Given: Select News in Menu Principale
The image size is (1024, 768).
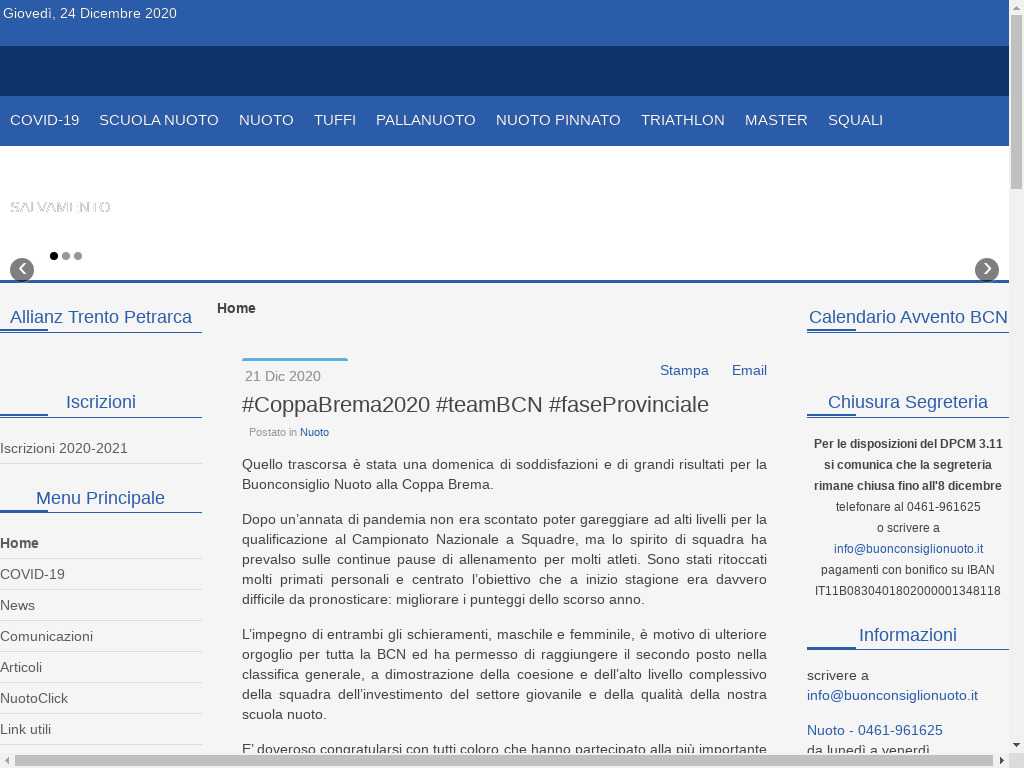Looking at the screenshot, I should [x=18, y=605].
